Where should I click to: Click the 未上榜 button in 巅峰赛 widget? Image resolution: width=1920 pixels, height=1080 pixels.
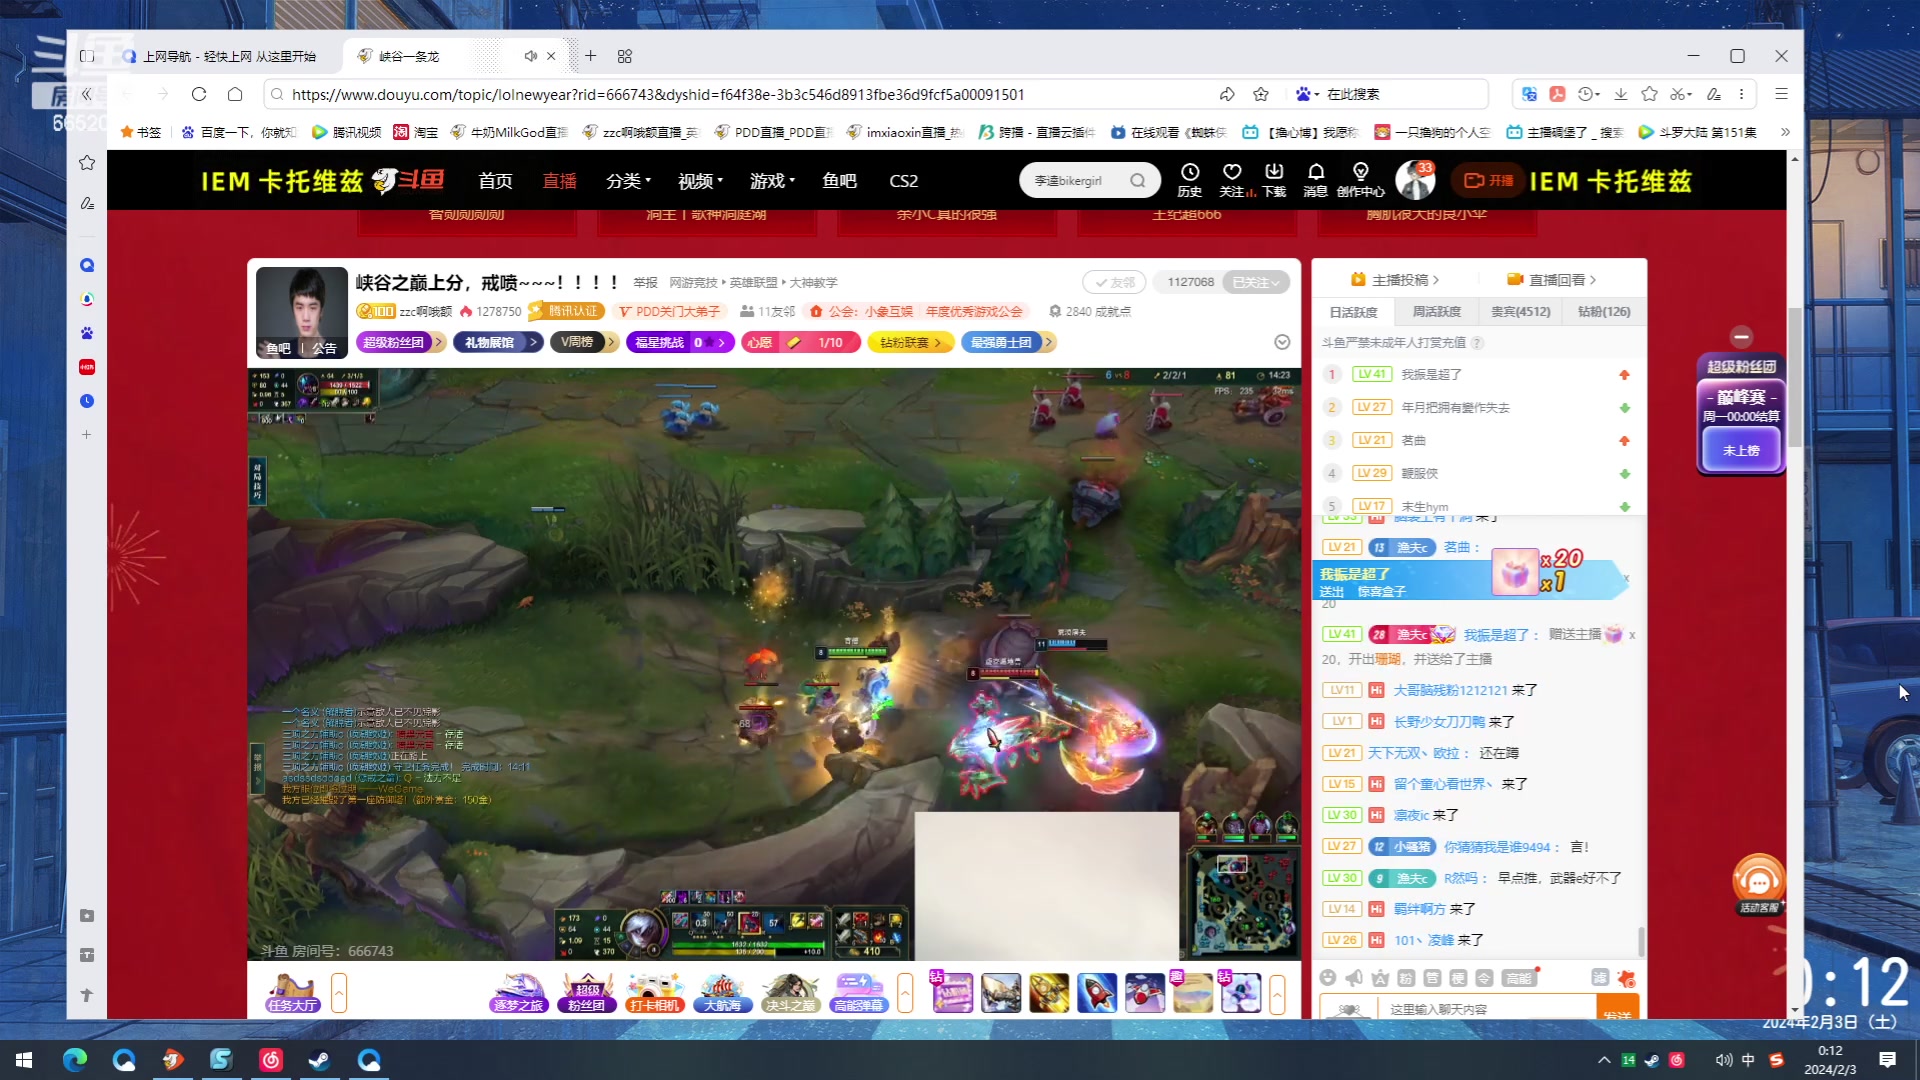[x=1741, y=450]
